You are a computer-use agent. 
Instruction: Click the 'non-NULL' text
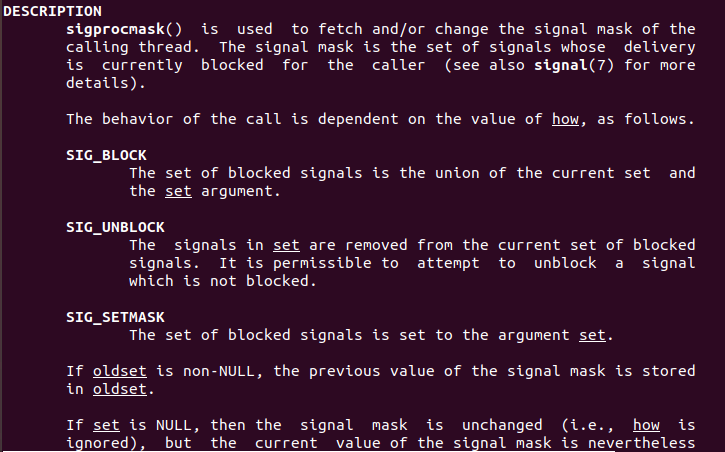219,372
